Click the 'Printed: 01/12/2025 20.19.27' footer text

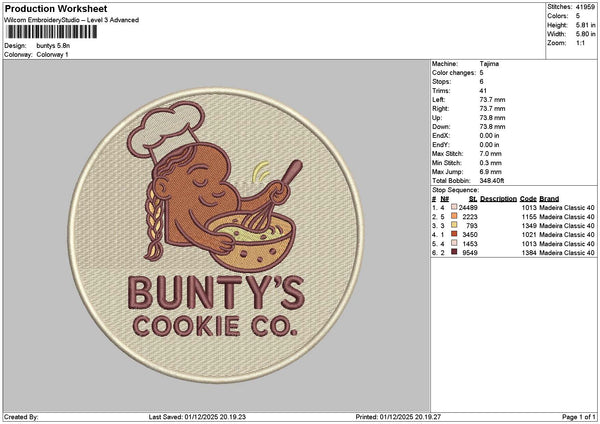tap(398, 417)
